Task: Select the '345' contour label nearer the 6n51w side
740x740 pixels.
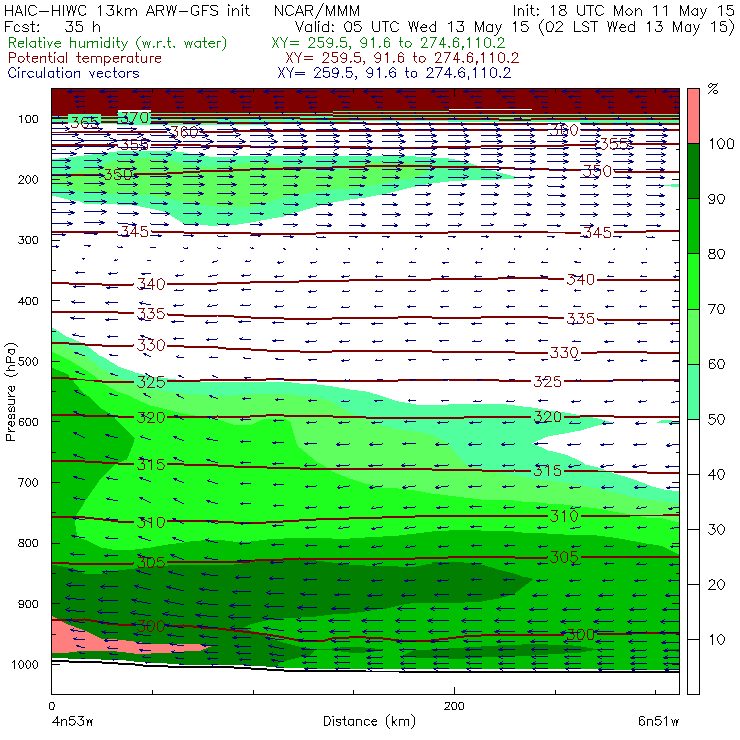Action: coord(597,233)
